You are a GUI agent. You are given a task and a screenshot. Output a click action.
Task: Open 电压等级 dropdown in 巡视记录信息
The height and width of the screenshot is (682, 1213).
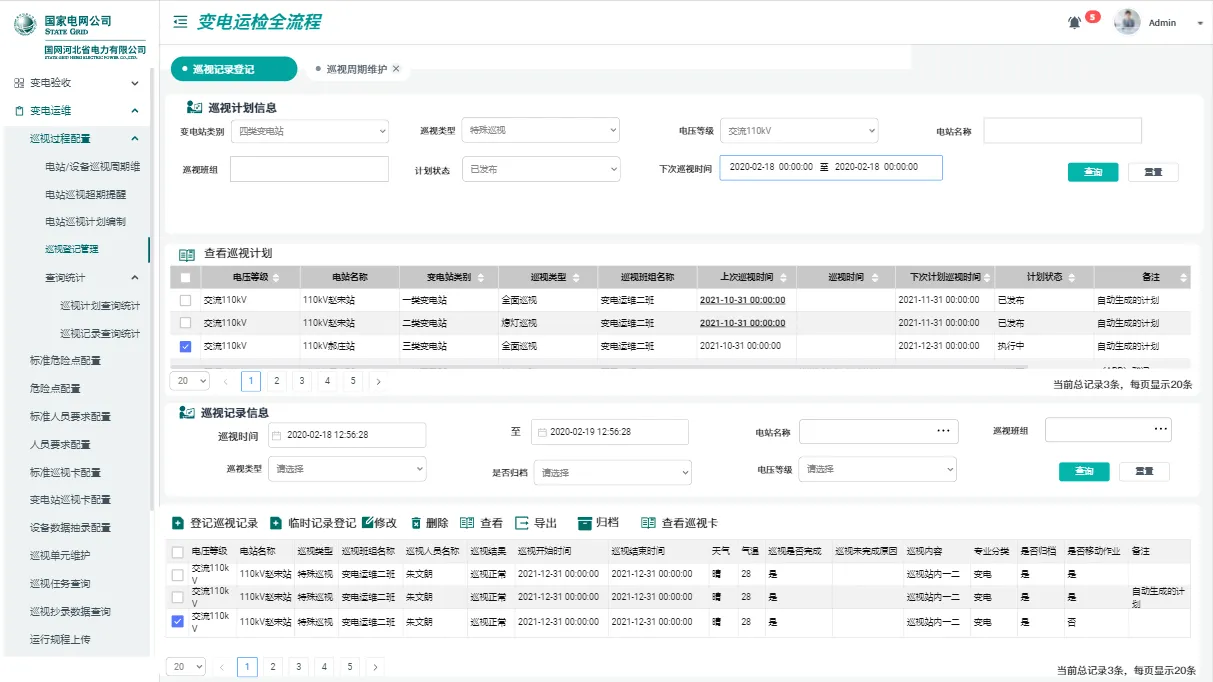877,469
